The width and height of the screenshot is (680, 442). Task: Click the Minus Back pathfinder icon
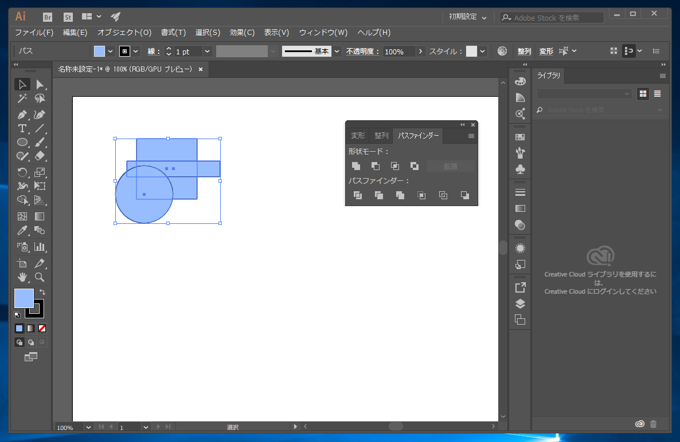pyautogui.click(x=464, y=195)
